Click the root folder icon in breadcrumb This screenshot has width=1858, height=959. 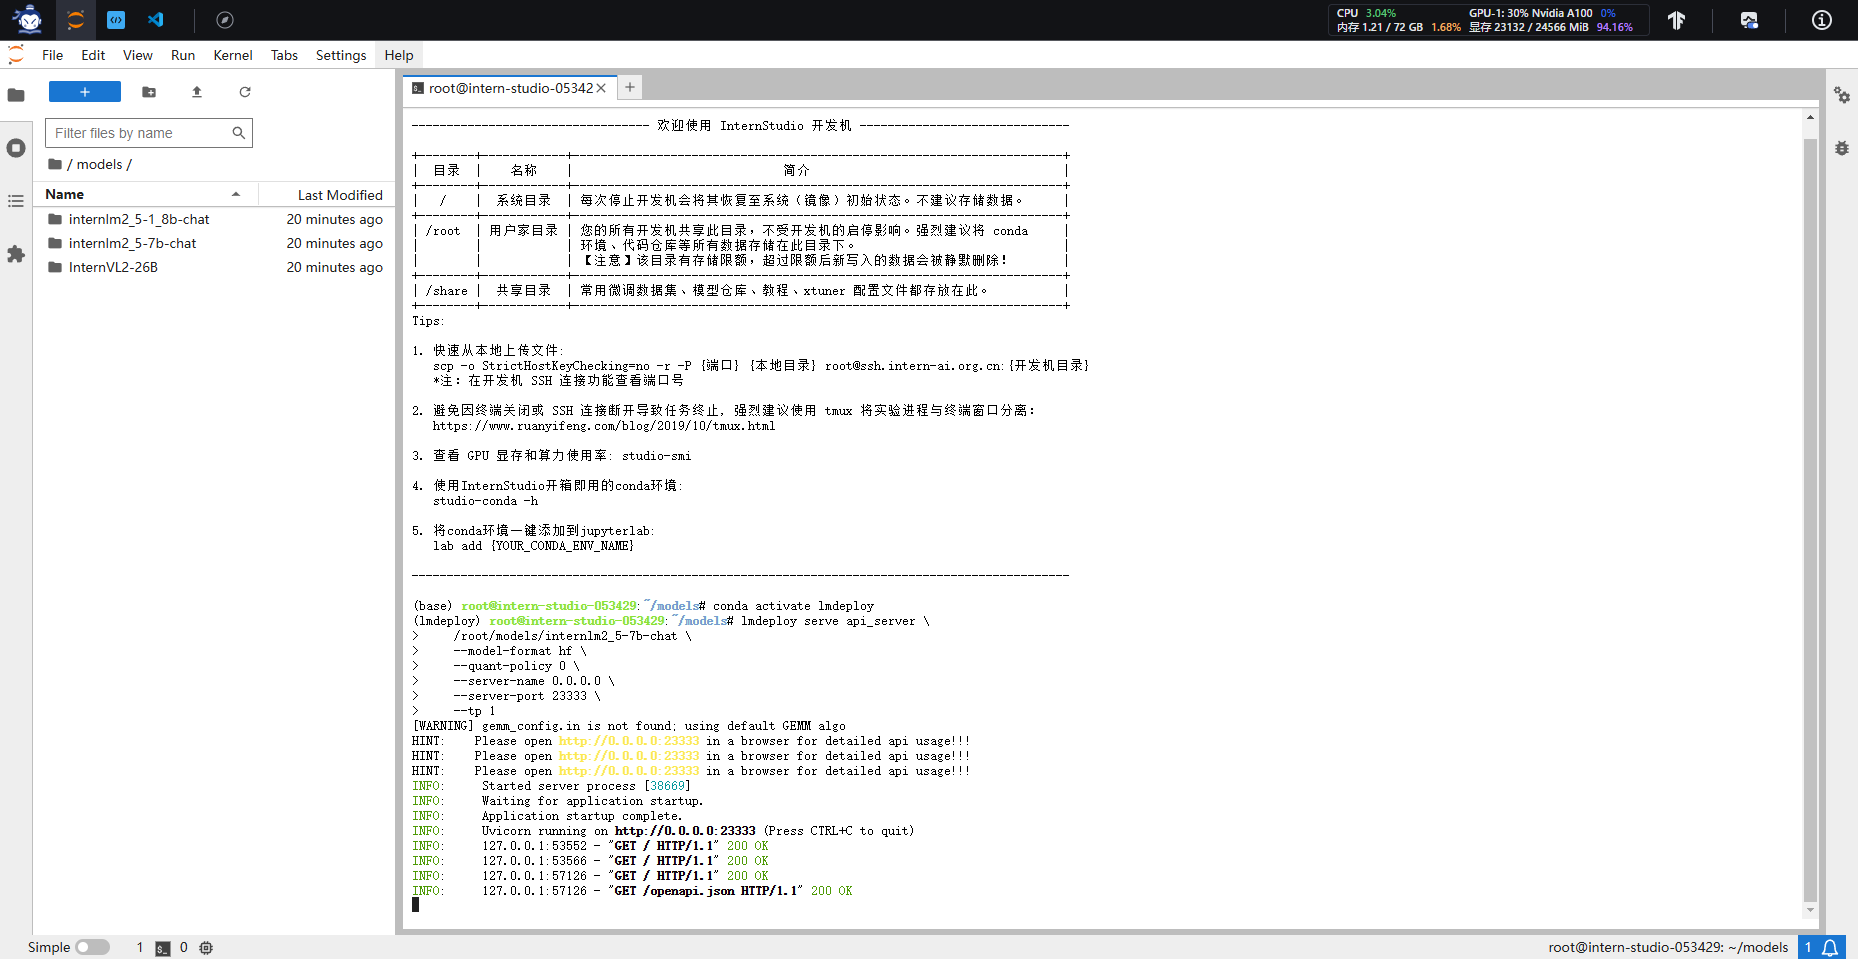pos(55,164)
